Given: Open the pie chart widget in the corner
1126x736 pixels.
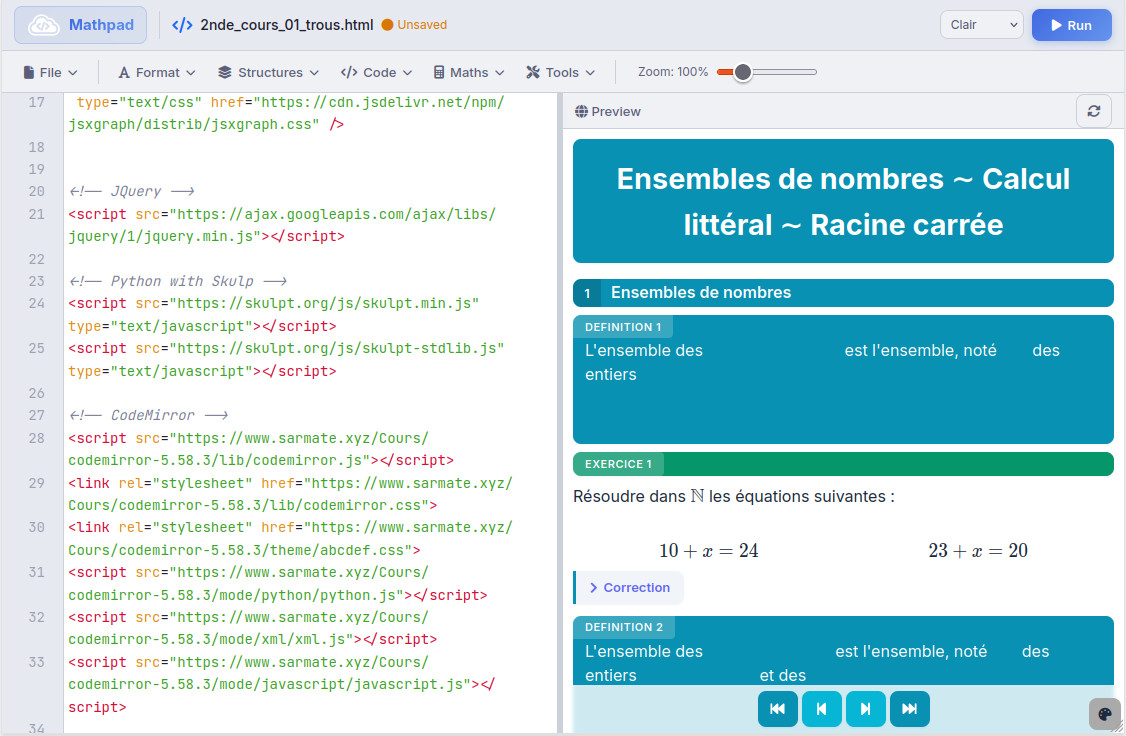Looking at the screenshot, I should click(x=1104, y=714).
